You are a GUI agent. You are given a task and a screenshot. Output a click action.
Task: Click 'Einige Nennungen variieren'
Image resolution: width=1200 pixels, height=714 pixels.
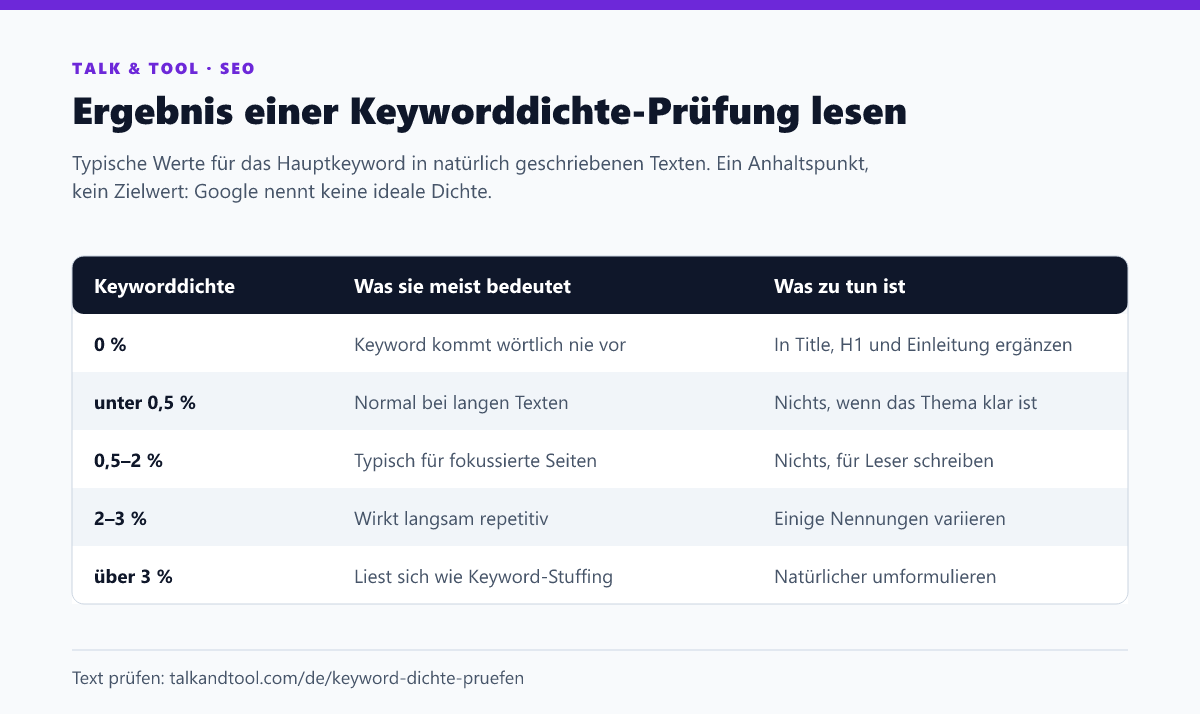pyautogui.click(x=890, y=519)
